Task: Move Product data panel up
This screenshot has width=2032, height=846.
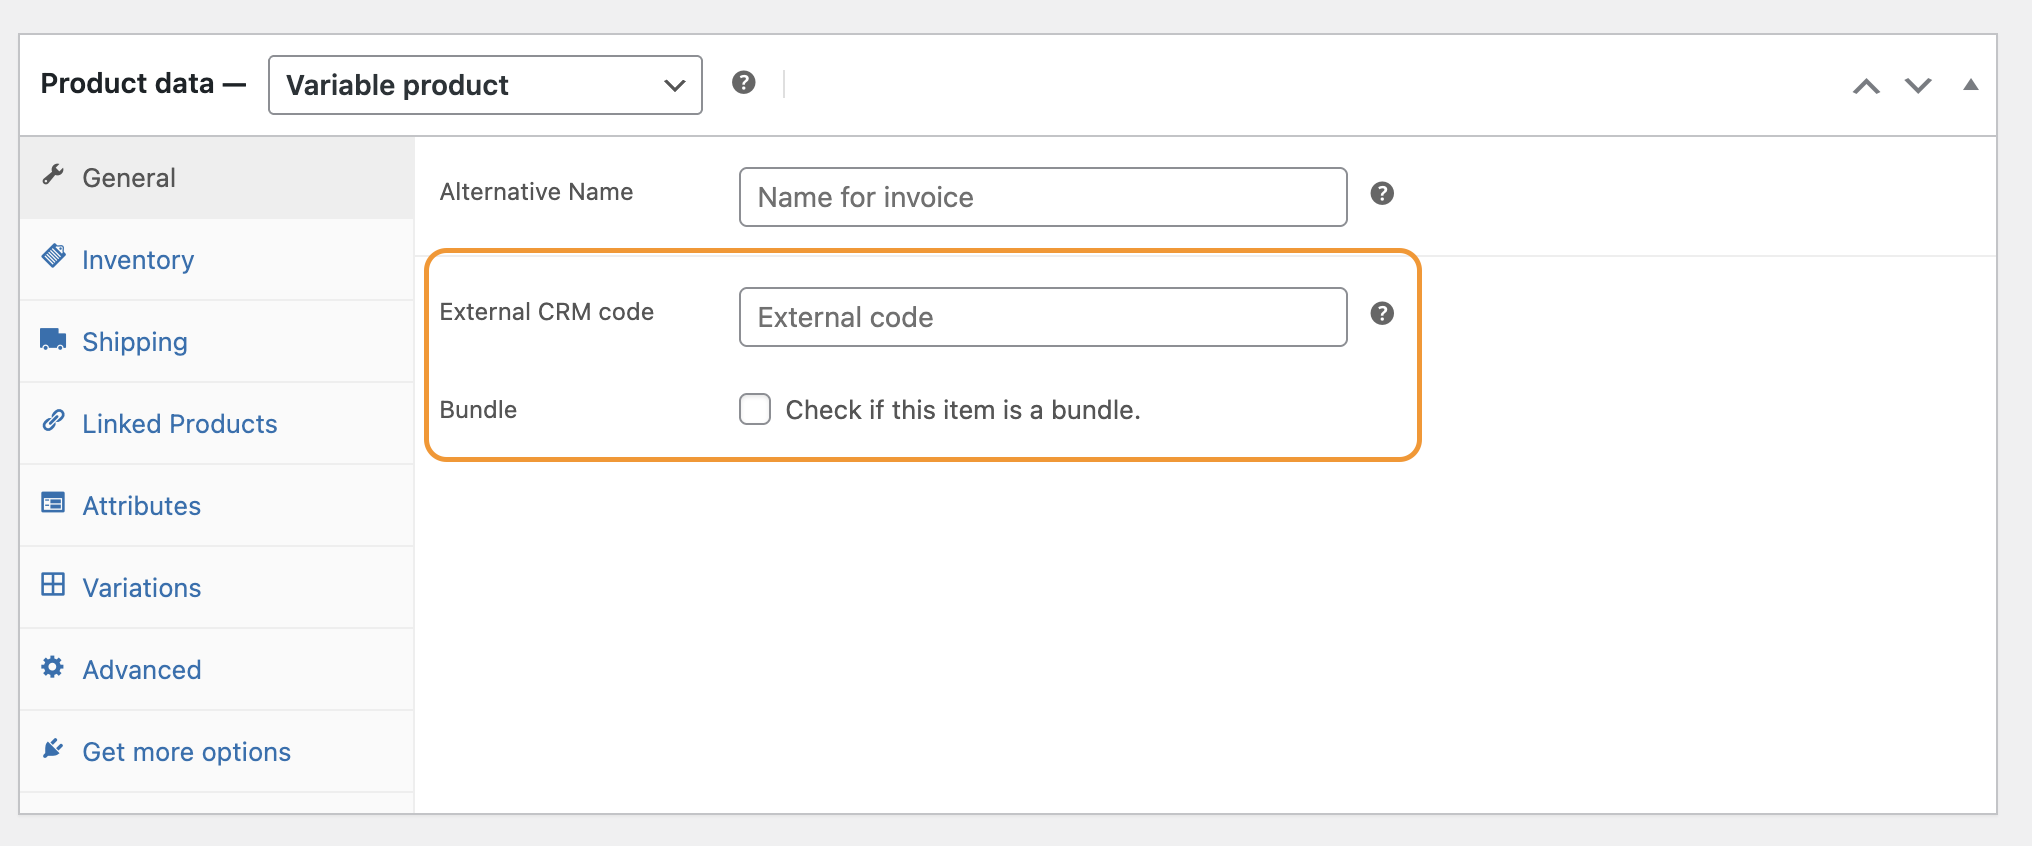Action: (x=1866, y=86)
